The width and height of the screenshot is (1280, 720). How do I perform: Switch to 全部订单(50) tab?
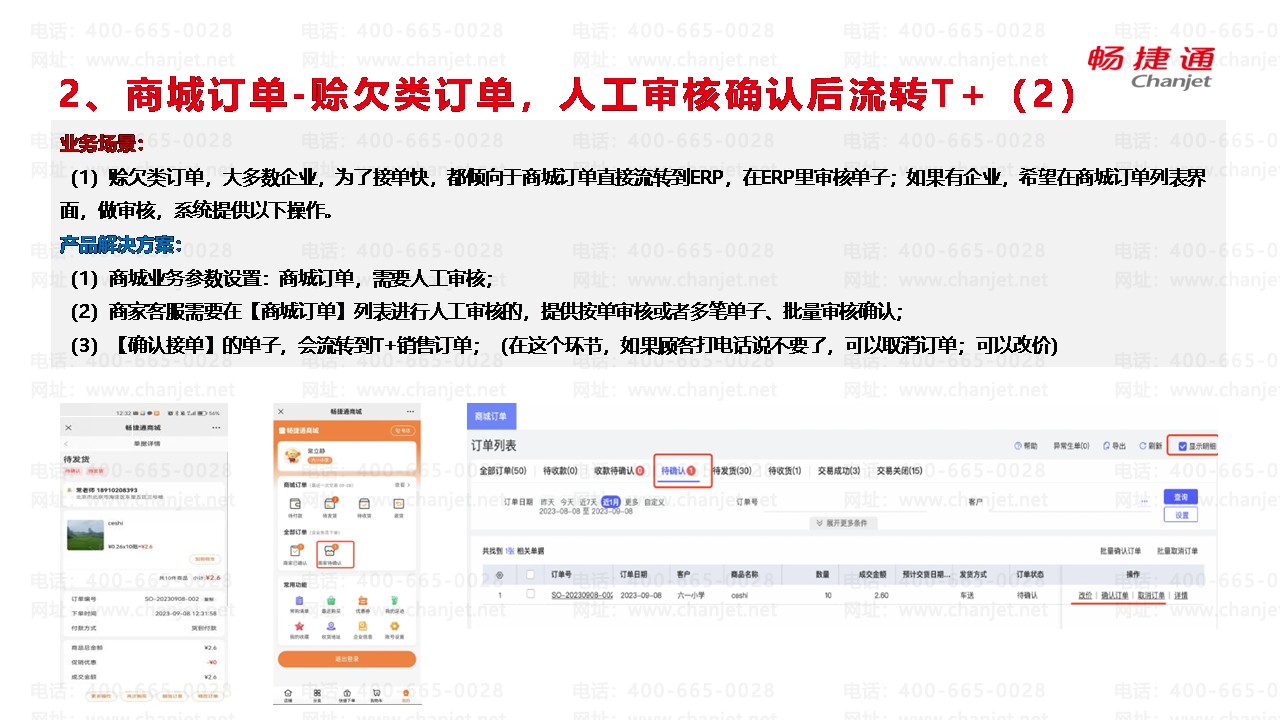point(503,471)
